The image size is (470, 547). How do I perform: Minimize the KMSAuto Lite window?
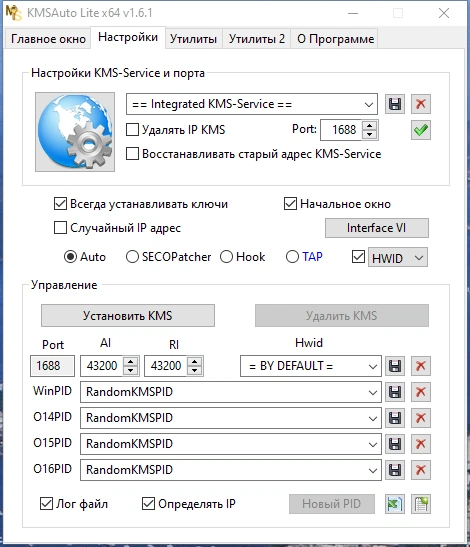pos(353,13)
